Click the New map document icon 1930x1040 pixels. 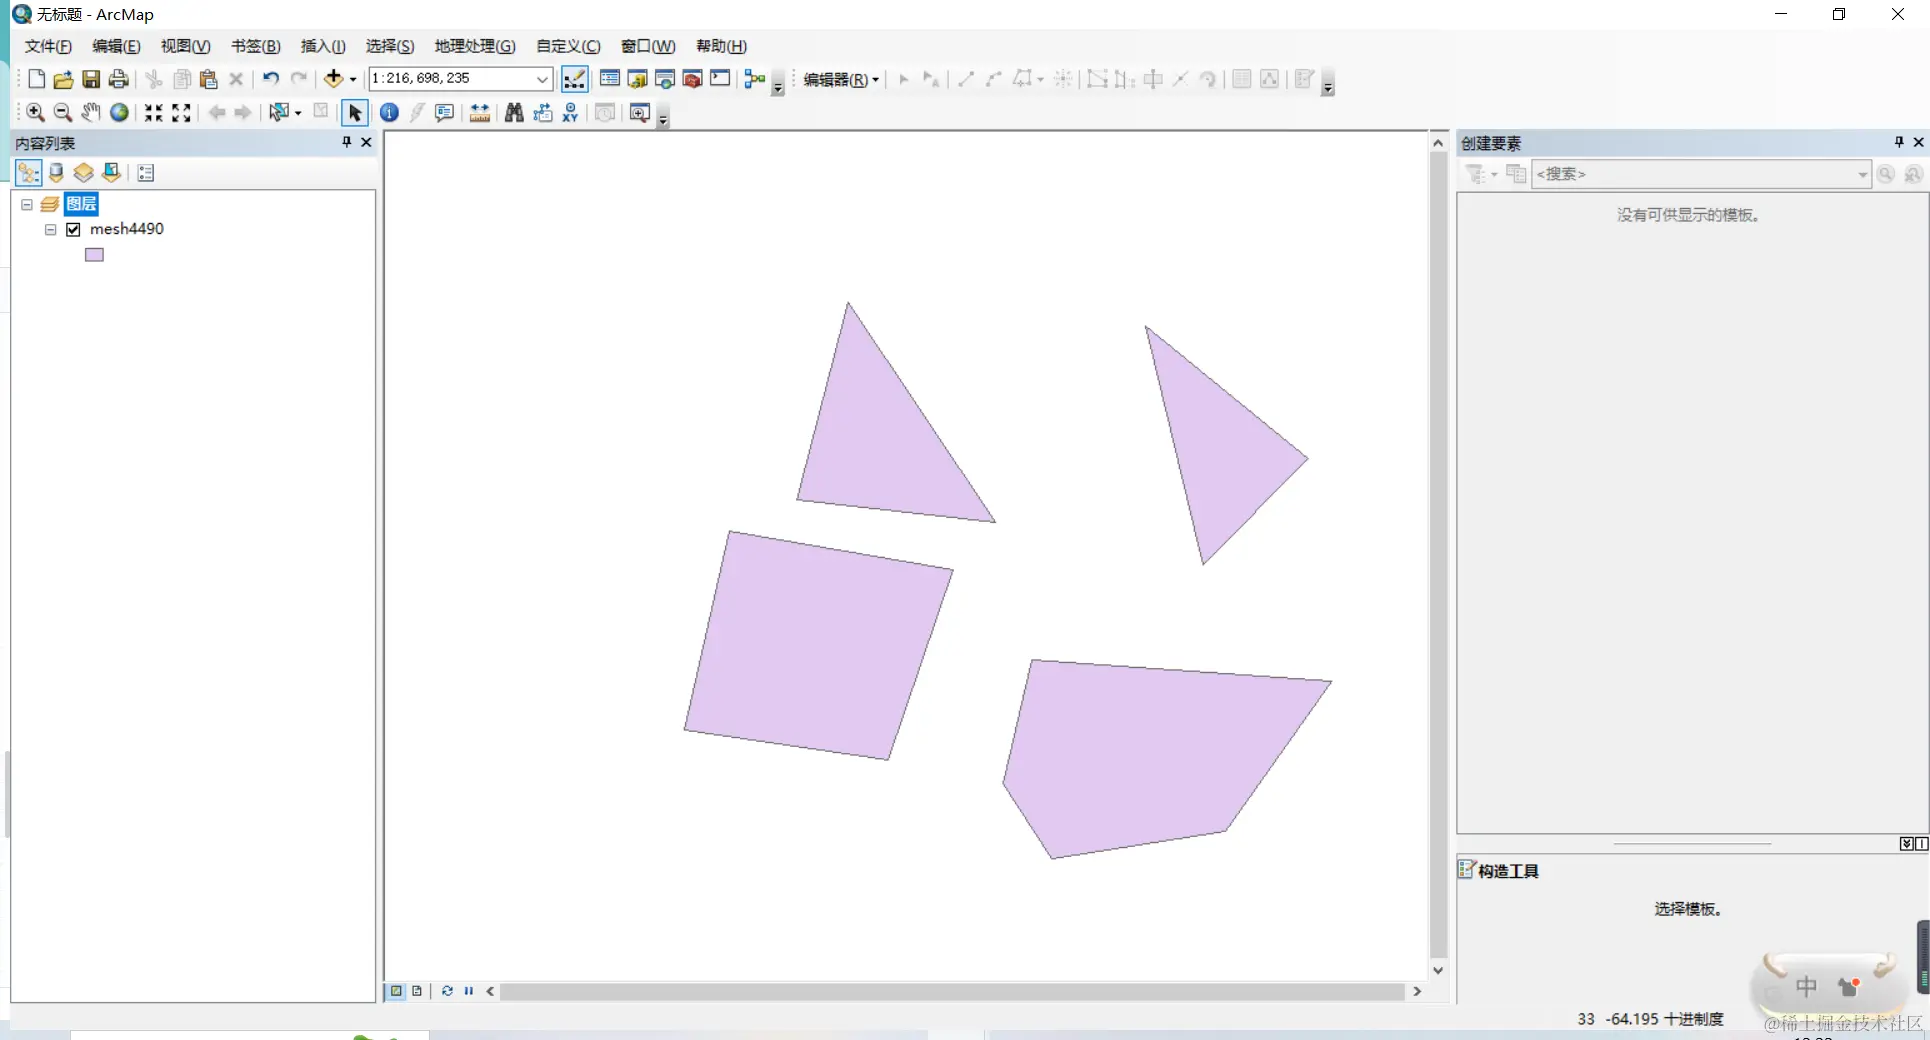[36, 79]
